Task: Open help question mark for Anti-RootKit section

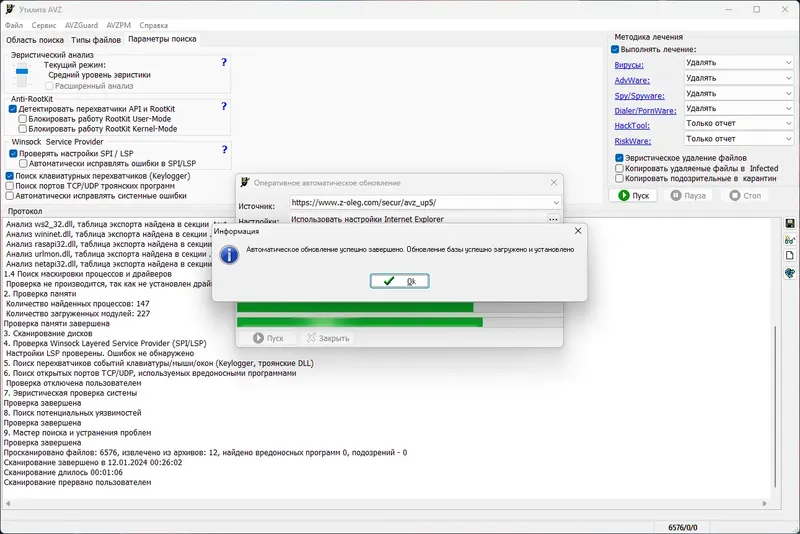Action: point(223,106)
